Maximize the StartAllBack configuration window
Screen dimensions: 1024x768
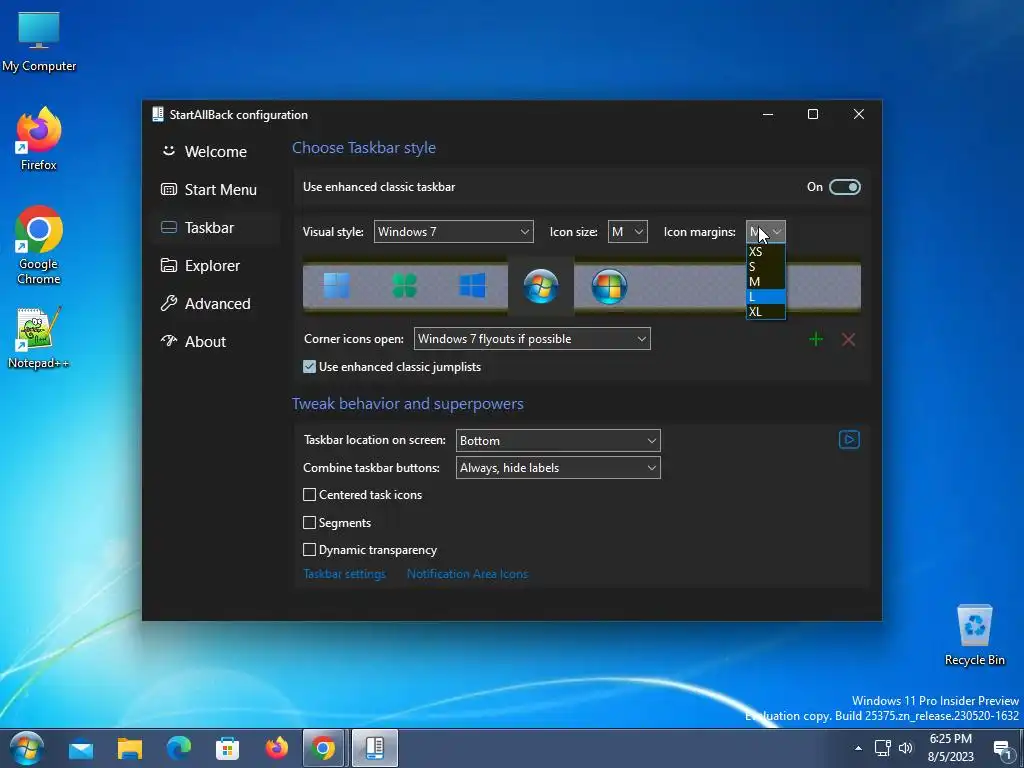click(x=813, y=114)
